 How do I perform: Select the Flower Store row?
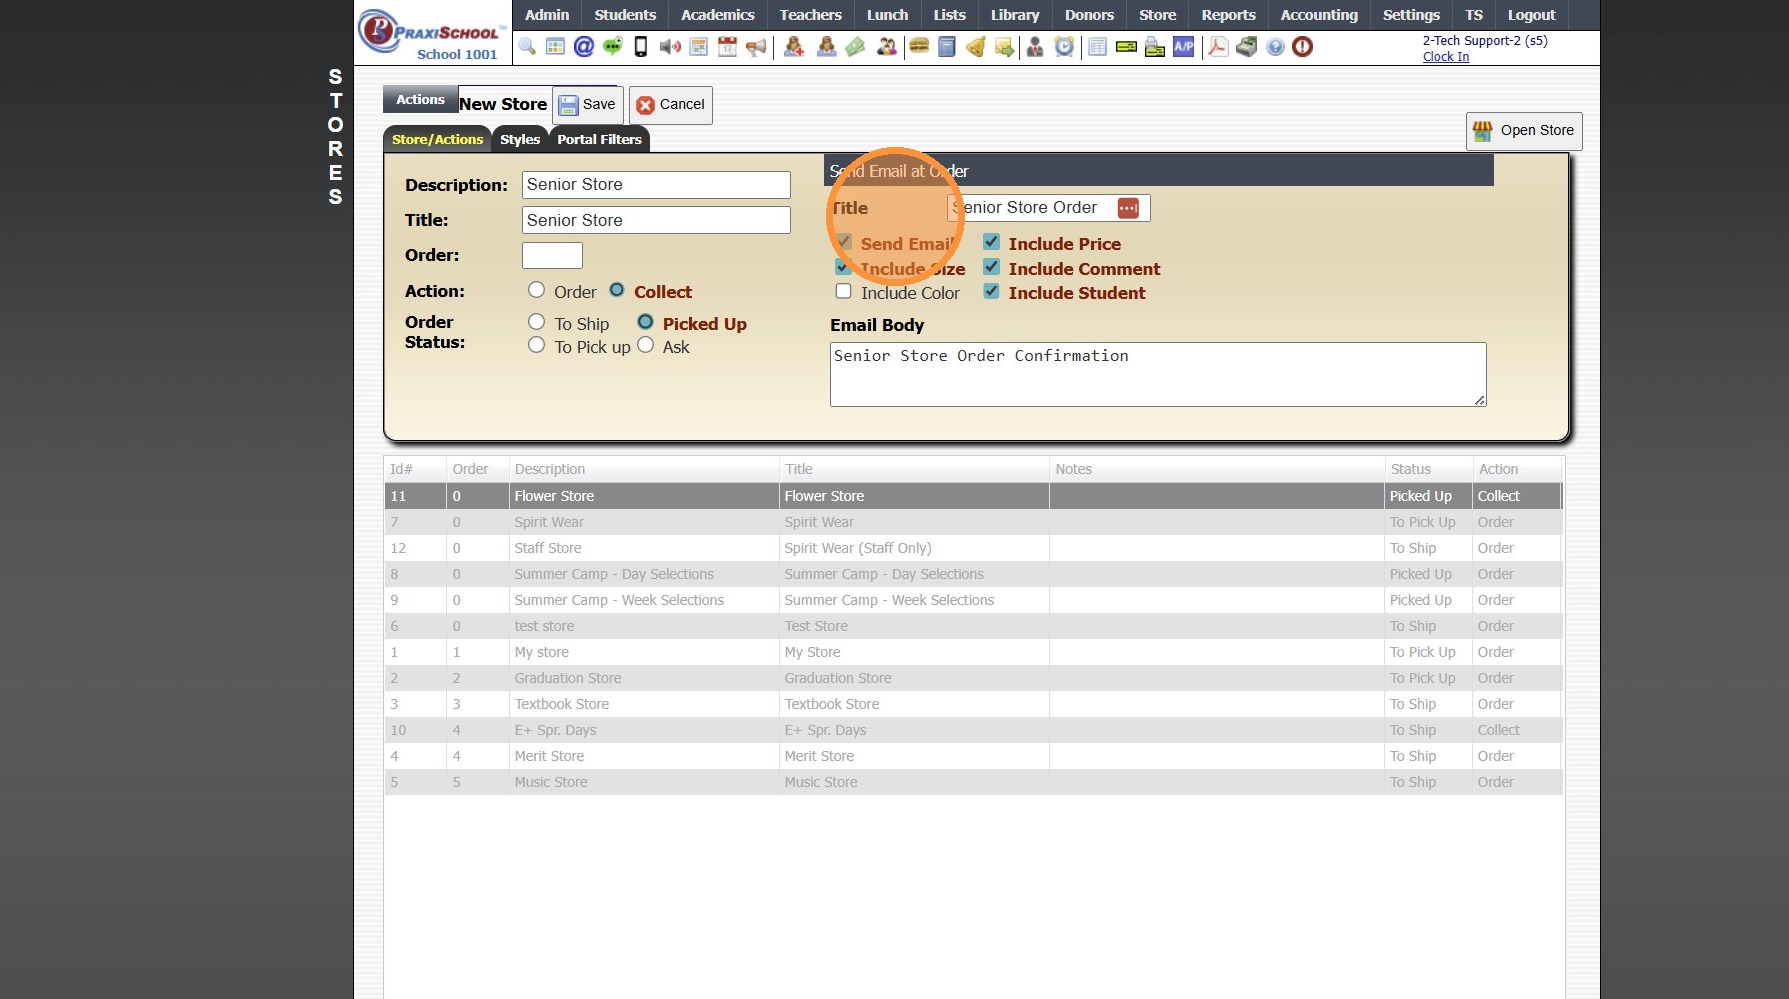[x=973, y=496]
